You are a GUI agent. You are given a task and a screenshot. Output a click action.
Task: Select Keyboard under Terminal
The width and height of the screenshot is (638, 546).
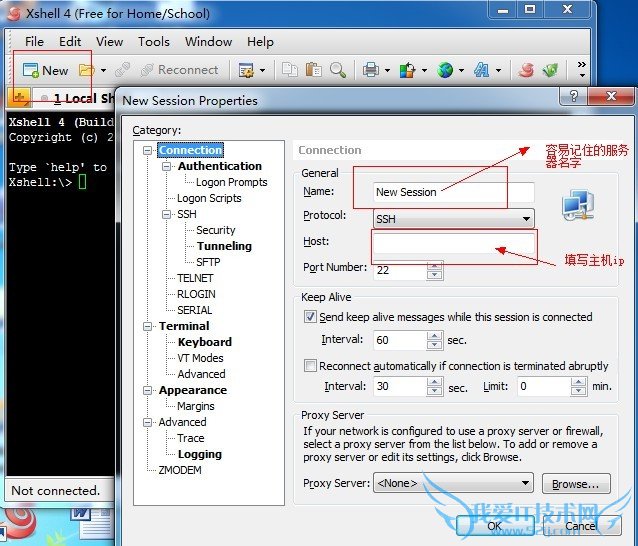coord(205,342)
